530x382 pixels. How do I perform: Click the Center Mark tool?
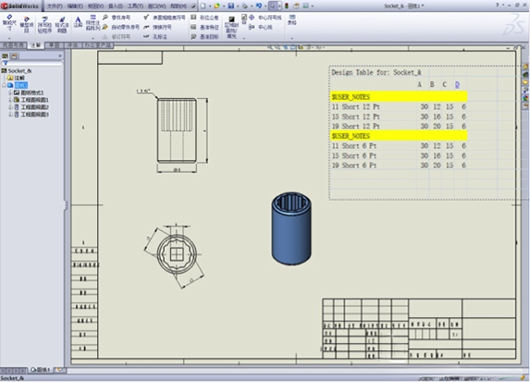click(266, 18)
